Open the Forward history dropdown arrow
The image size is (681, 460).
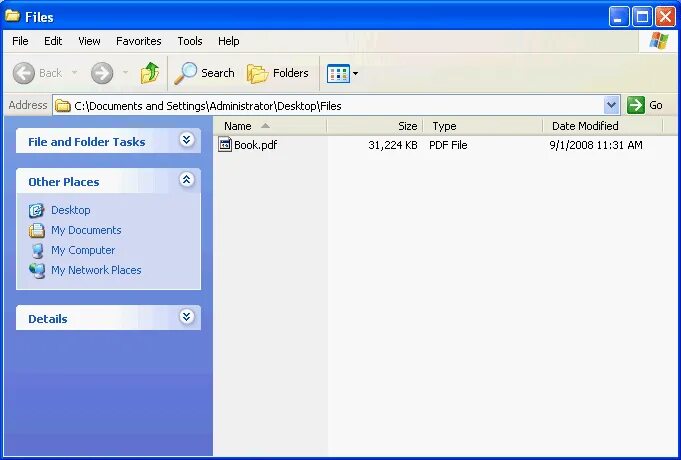[x=126, y=73]
